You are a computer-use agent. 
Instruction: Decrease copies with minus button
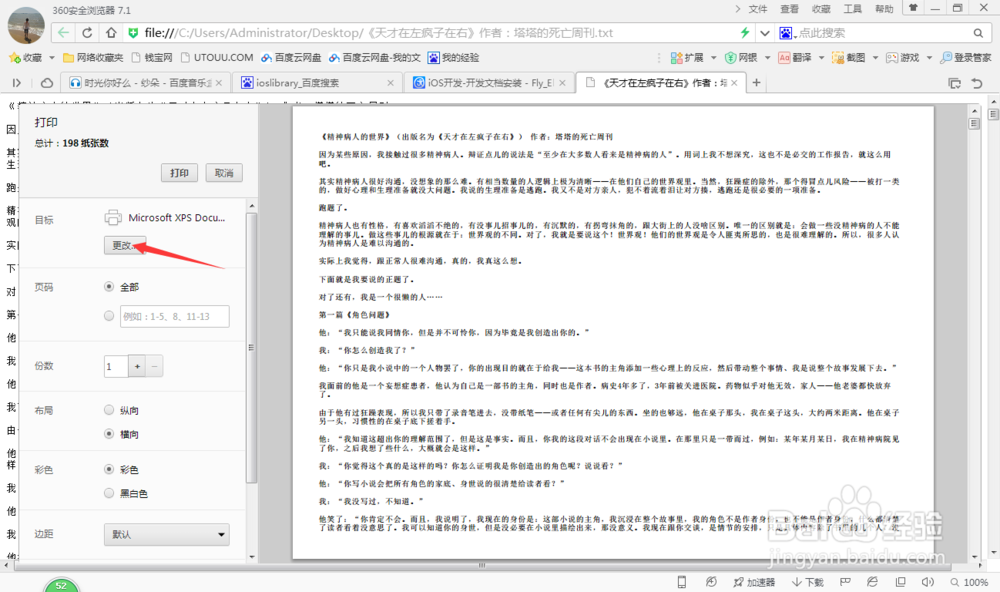pyautogui.click(x=154, y=366)
